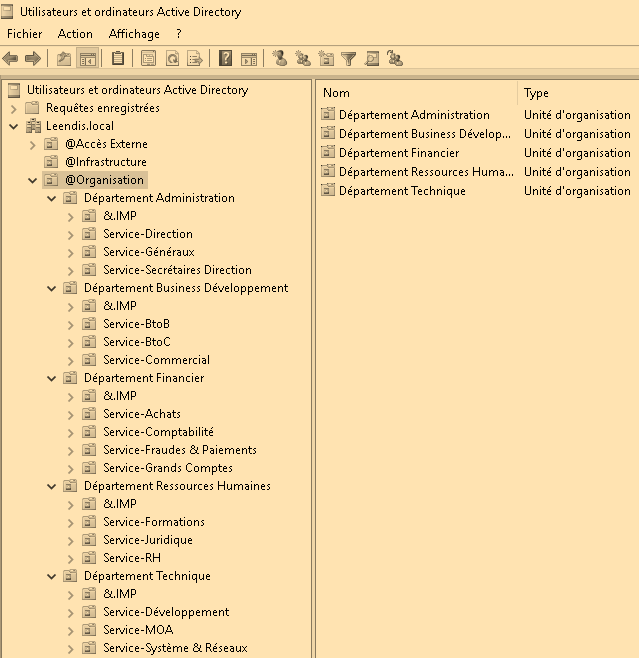639x658 pixels.
Task: Click the Find objects magnifier icon
Action: 372,58
